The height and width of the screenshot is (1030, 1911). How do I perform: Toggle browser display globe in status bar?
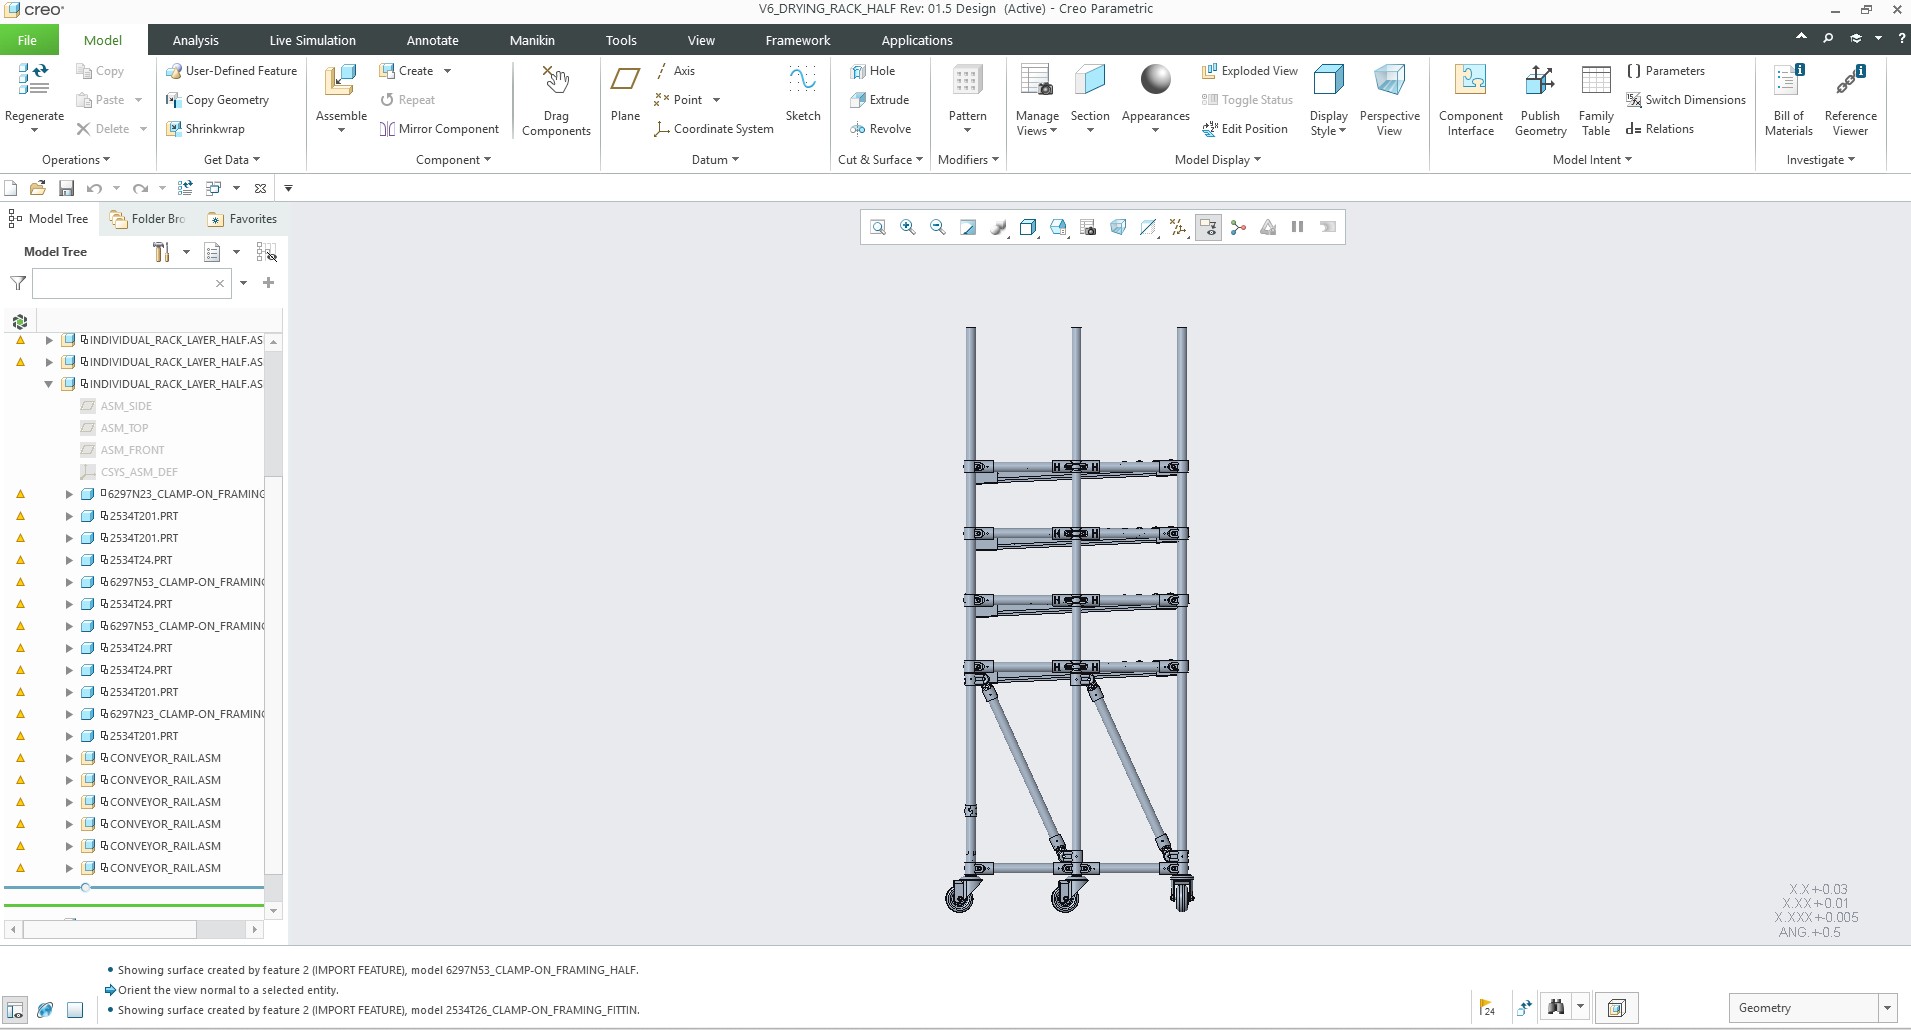tap(45, 1010)
